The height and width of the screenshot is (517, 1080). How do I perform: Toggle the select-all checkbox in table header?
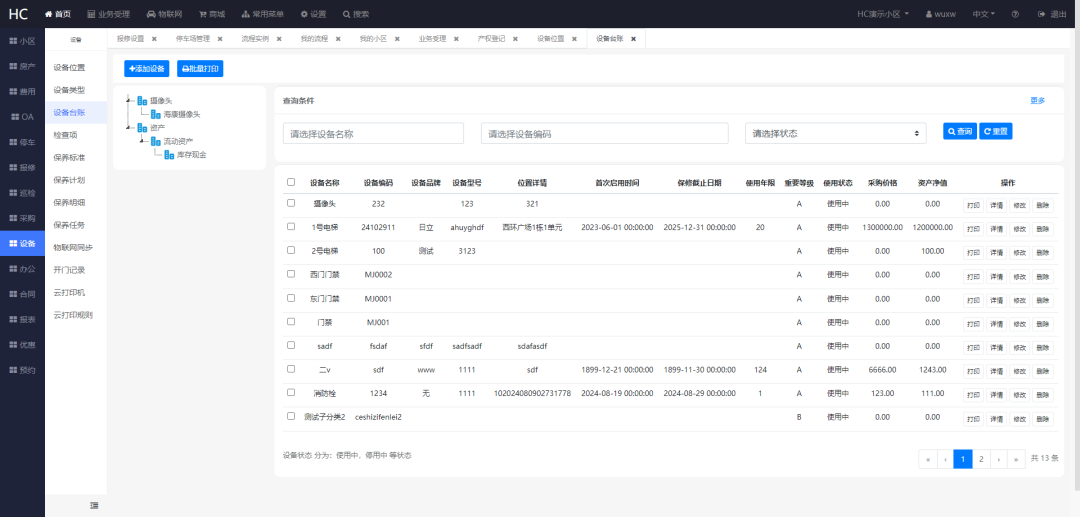[x=291, y=183]
